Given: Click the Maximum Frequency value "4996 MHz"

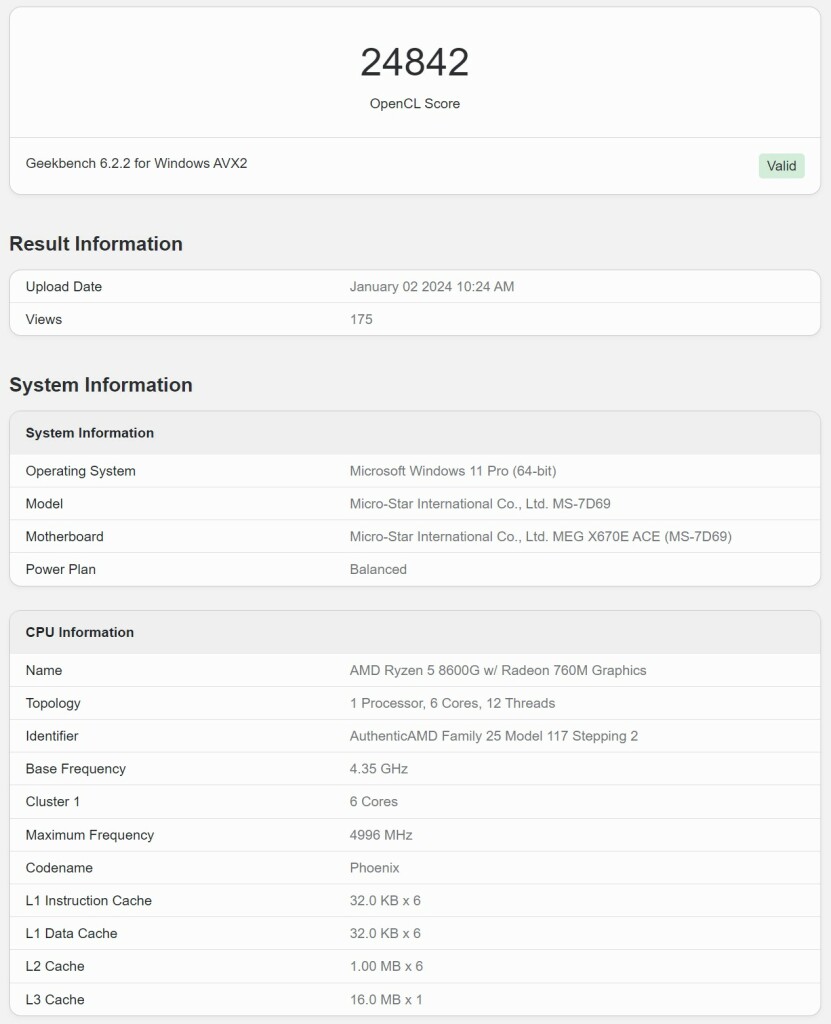Looking at the screenshot, I should [x=381, y=835].
